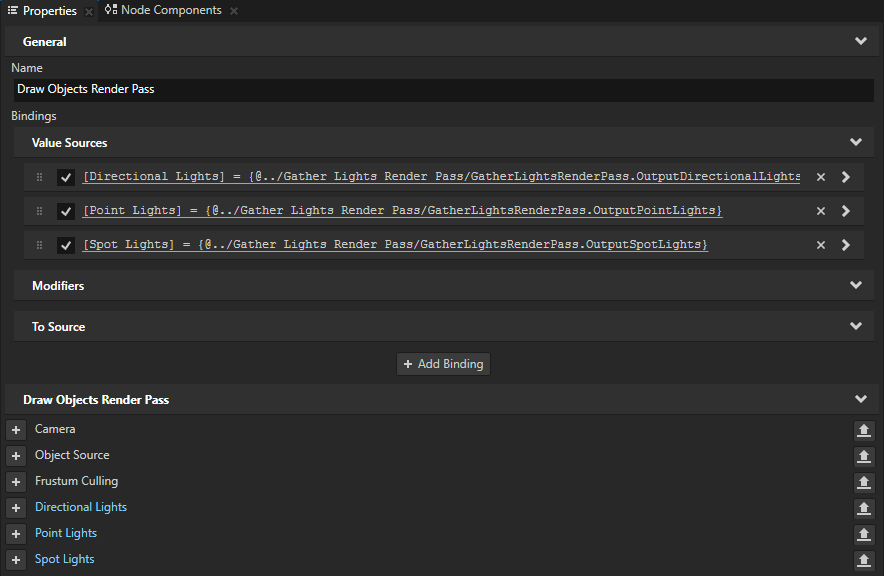Grab the drag handle of the Directional Lights binding
The image size is (884, 576).
pos(37,177)
